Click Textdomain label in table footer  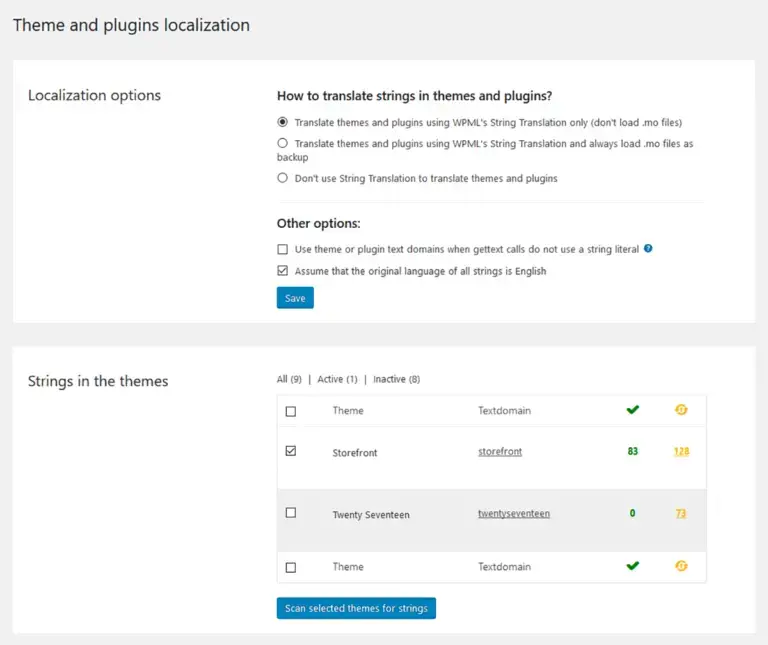504,567
